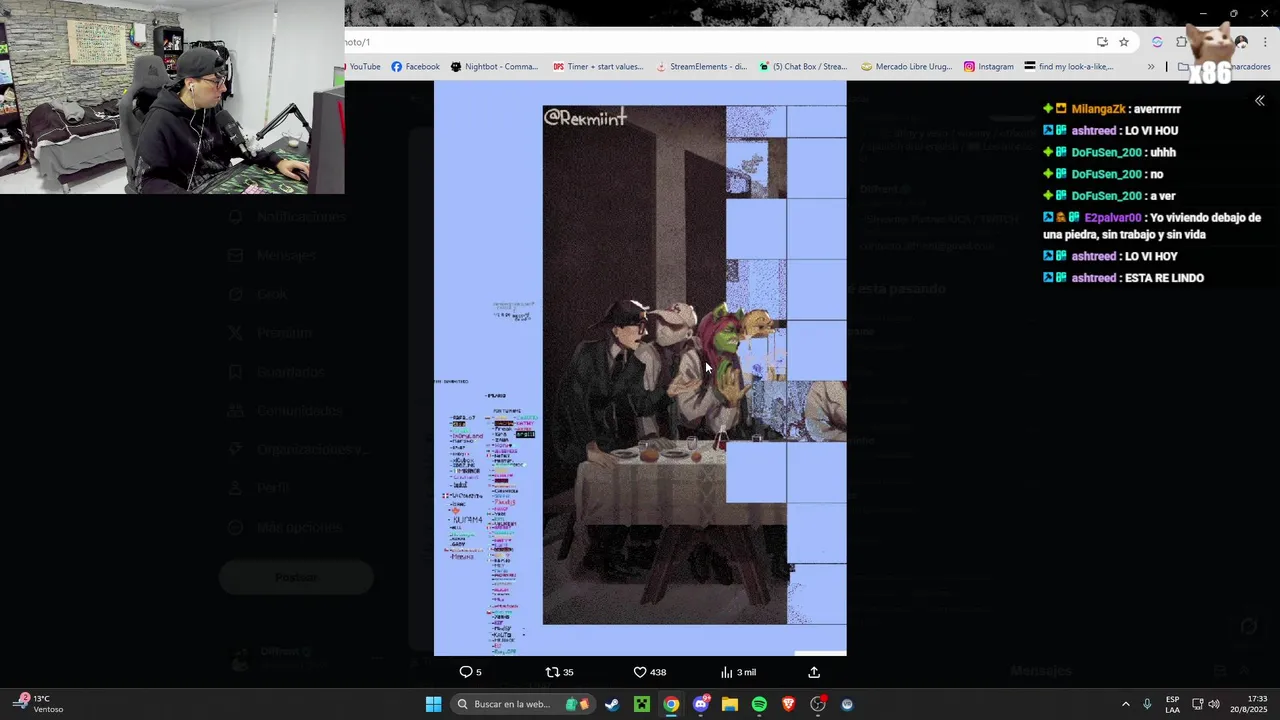Click the install app icon in address bar

[x=1102, y=42]
